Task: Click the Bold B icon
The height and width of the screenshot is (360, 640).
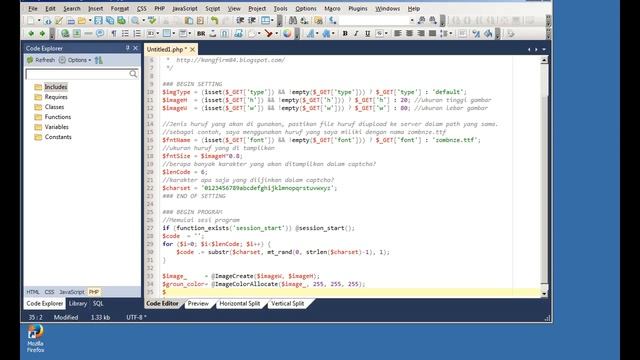Action: click(x=345, y=33)
